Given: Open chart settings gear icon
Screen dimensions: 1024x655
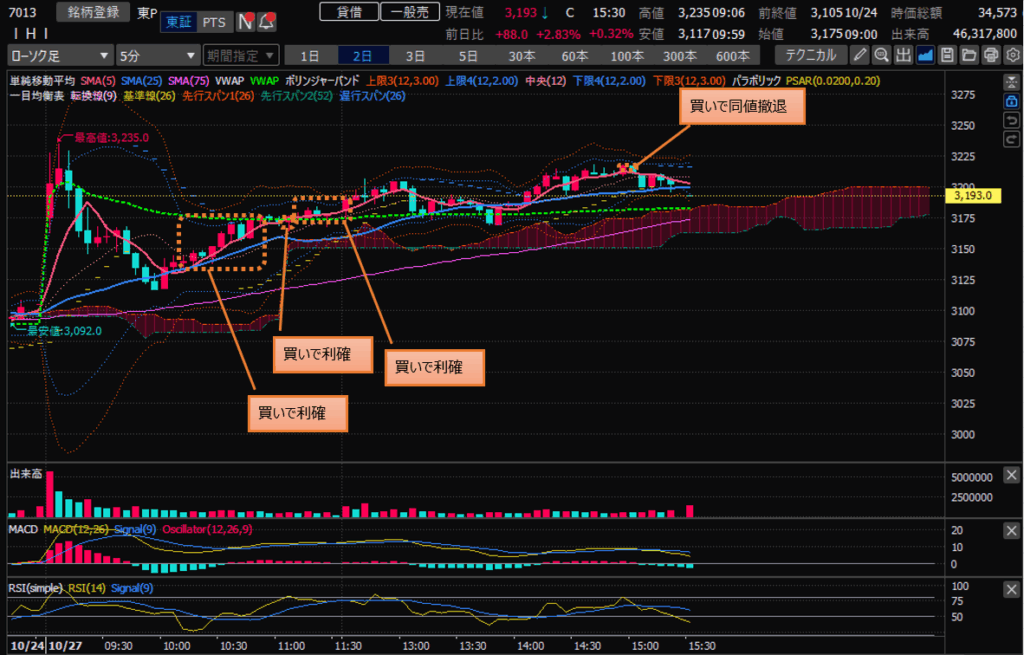Looking at the screenshot, I should [1011, 55].
